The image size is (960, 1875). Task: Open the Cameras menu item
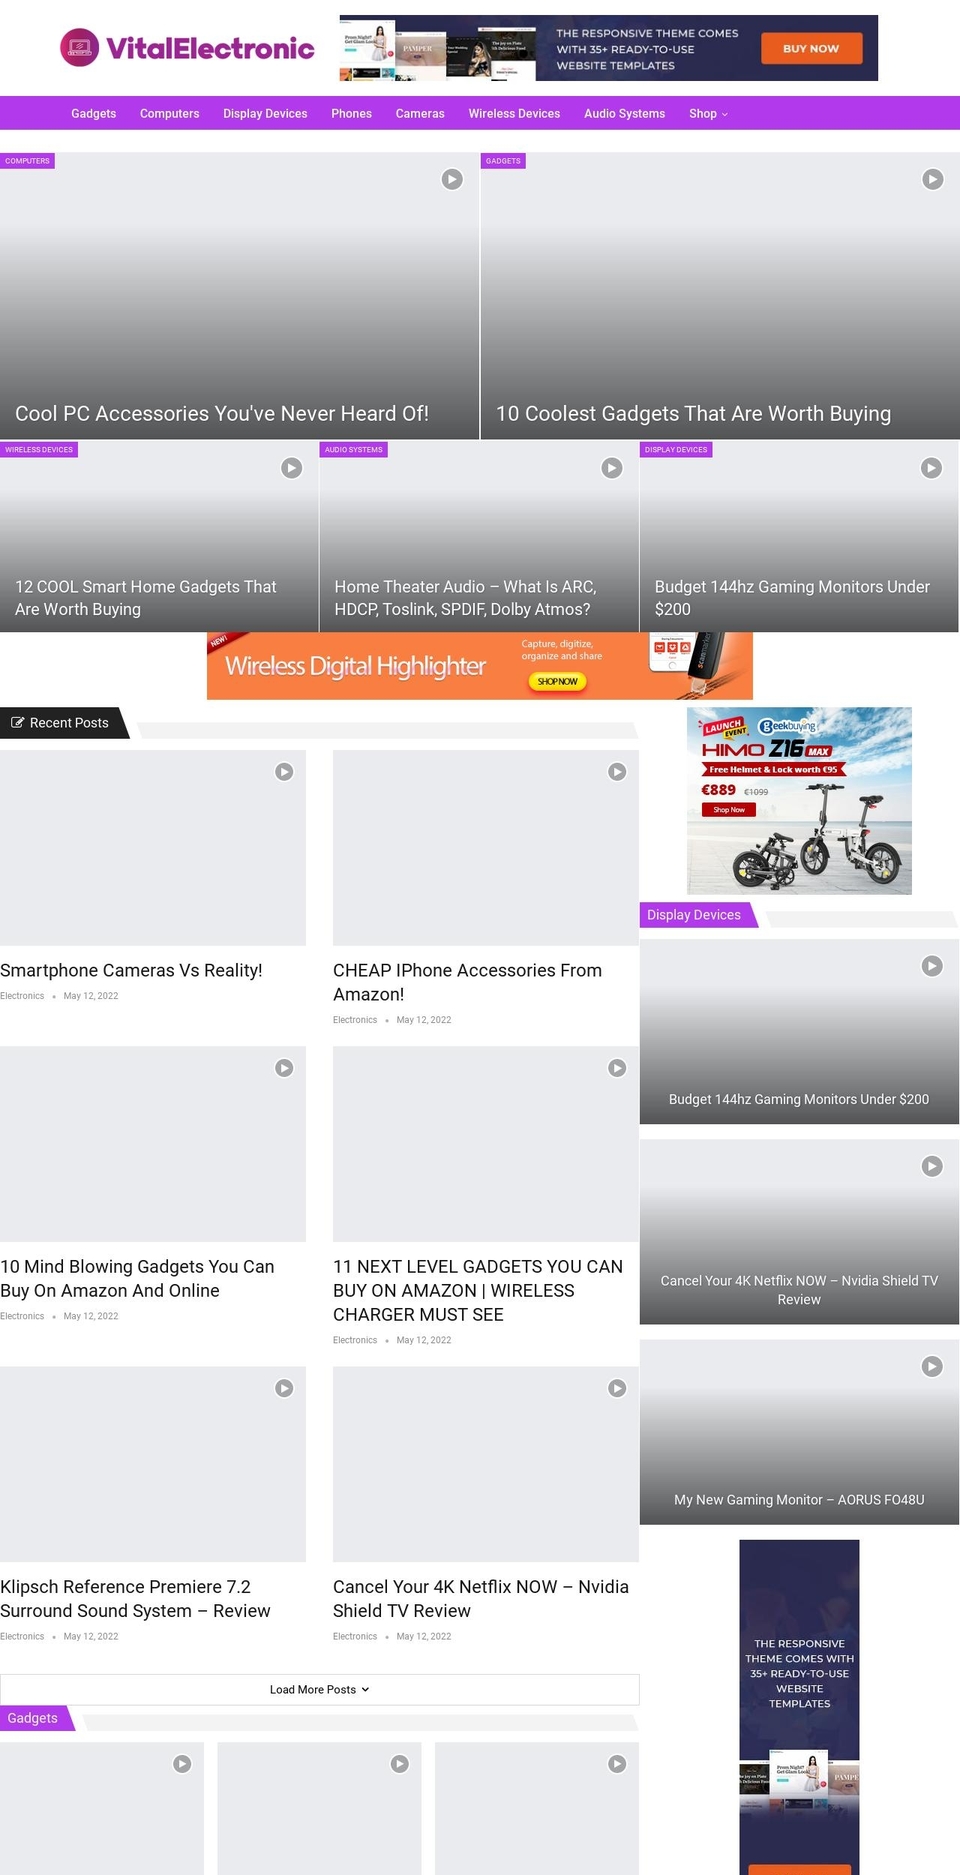click(x=420, y=114)
